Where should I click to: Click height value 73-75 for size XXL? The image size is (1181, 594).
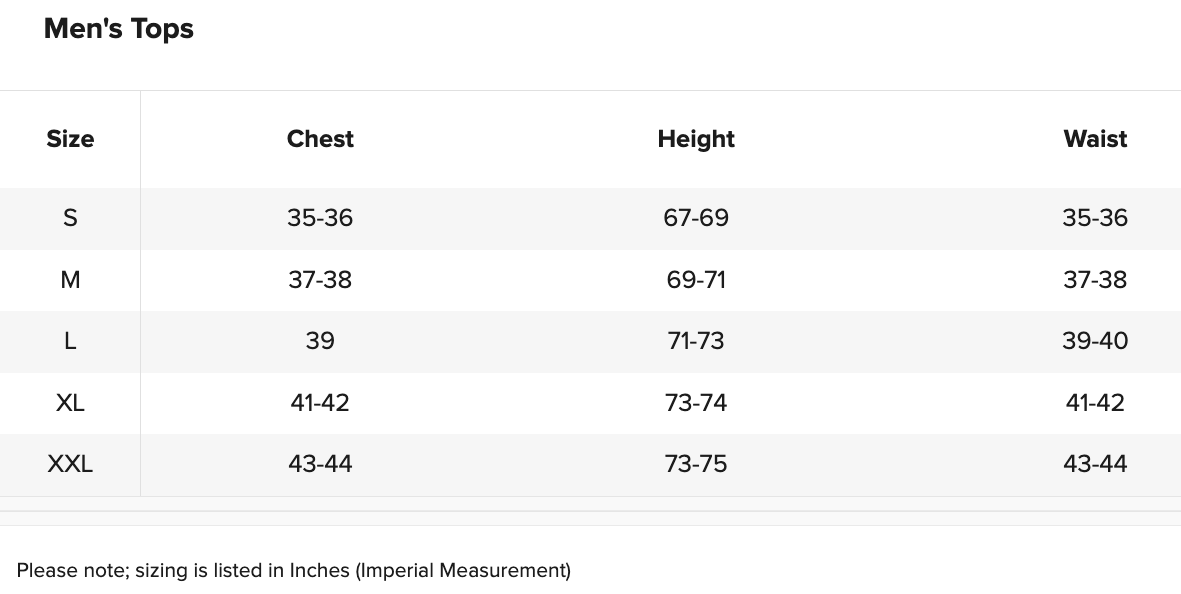(x=696, y=464)
